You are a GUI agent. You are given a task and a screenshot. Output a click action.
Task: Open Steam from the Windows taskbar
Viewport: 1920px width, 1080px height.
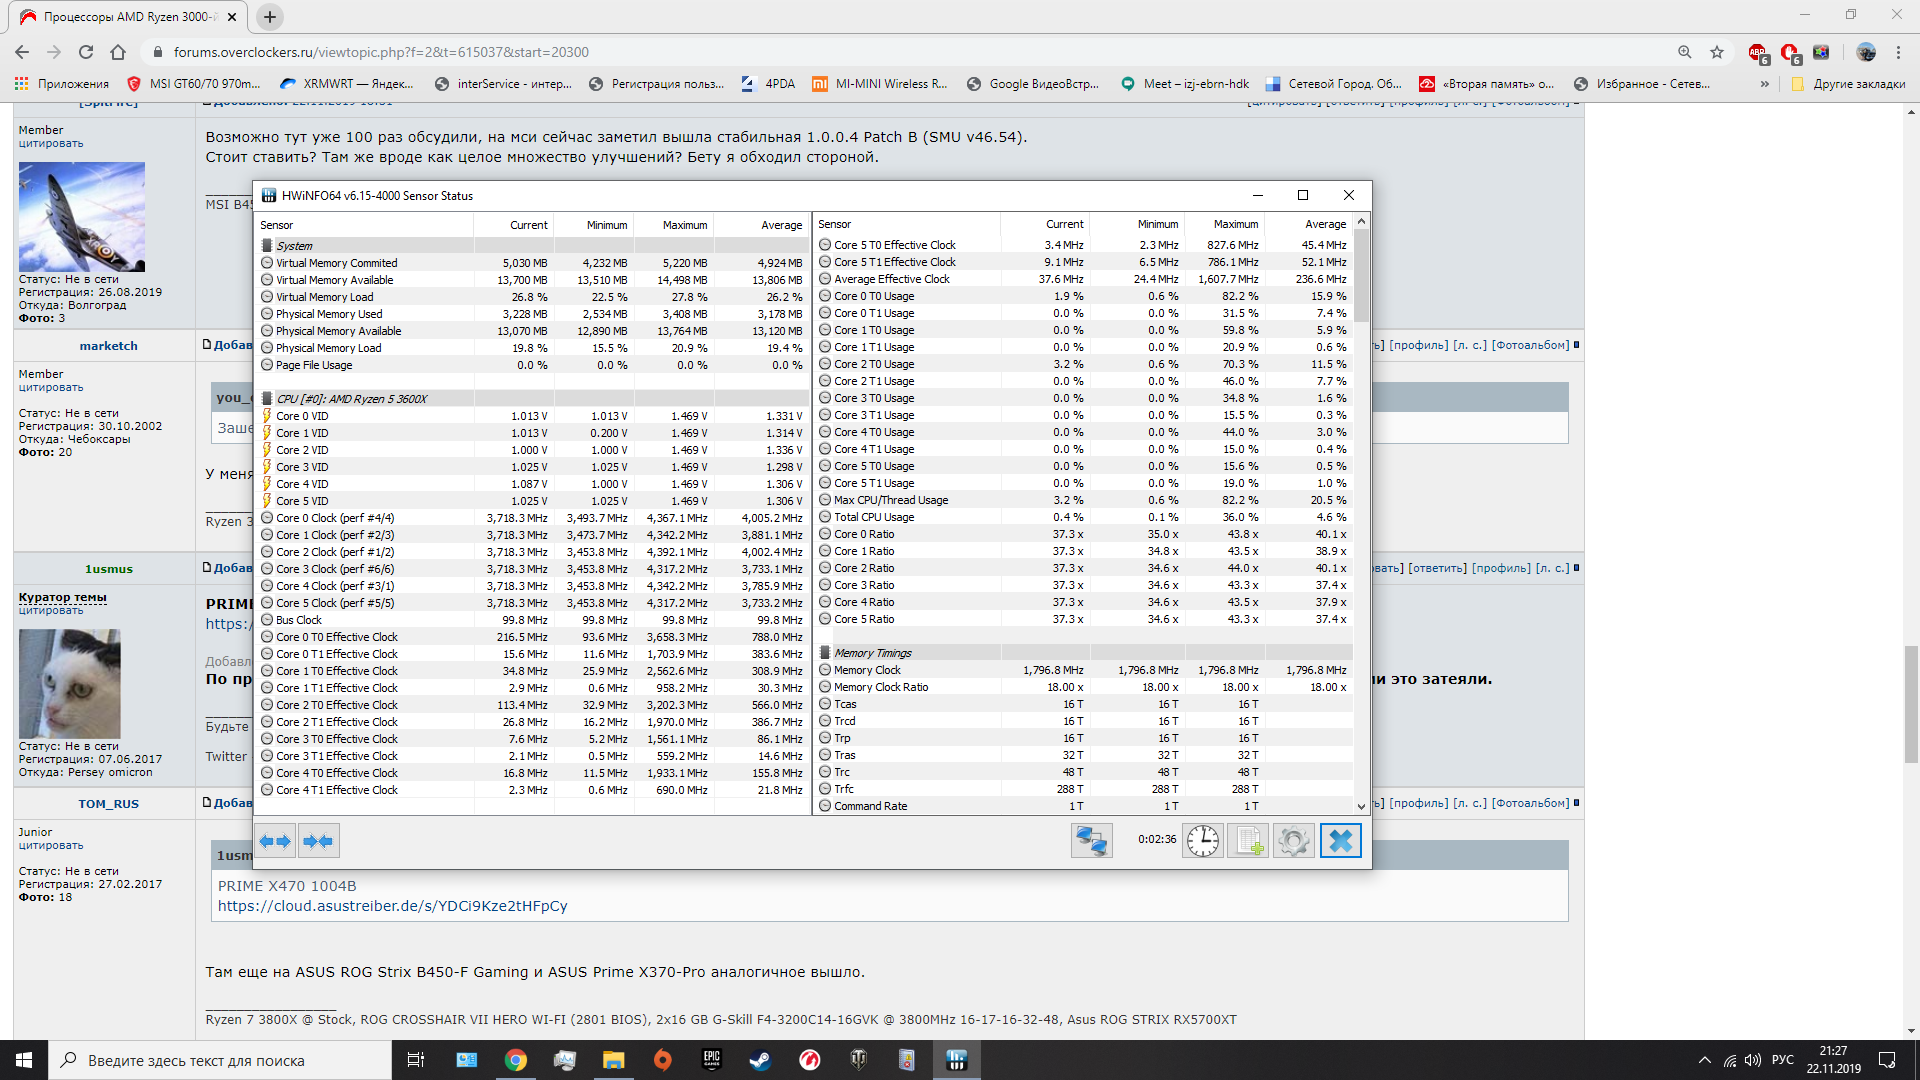point(760,1060)
